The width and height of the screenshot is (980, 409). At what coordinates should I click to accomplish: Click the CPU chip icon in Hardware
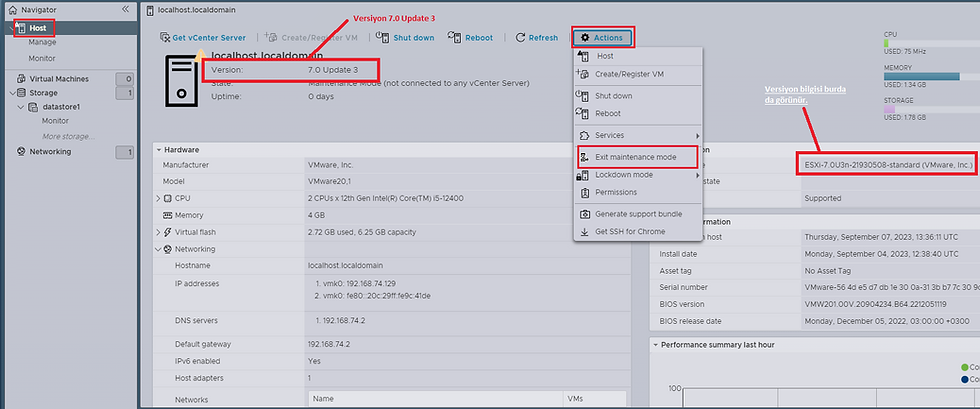click(x=168, y=198)
